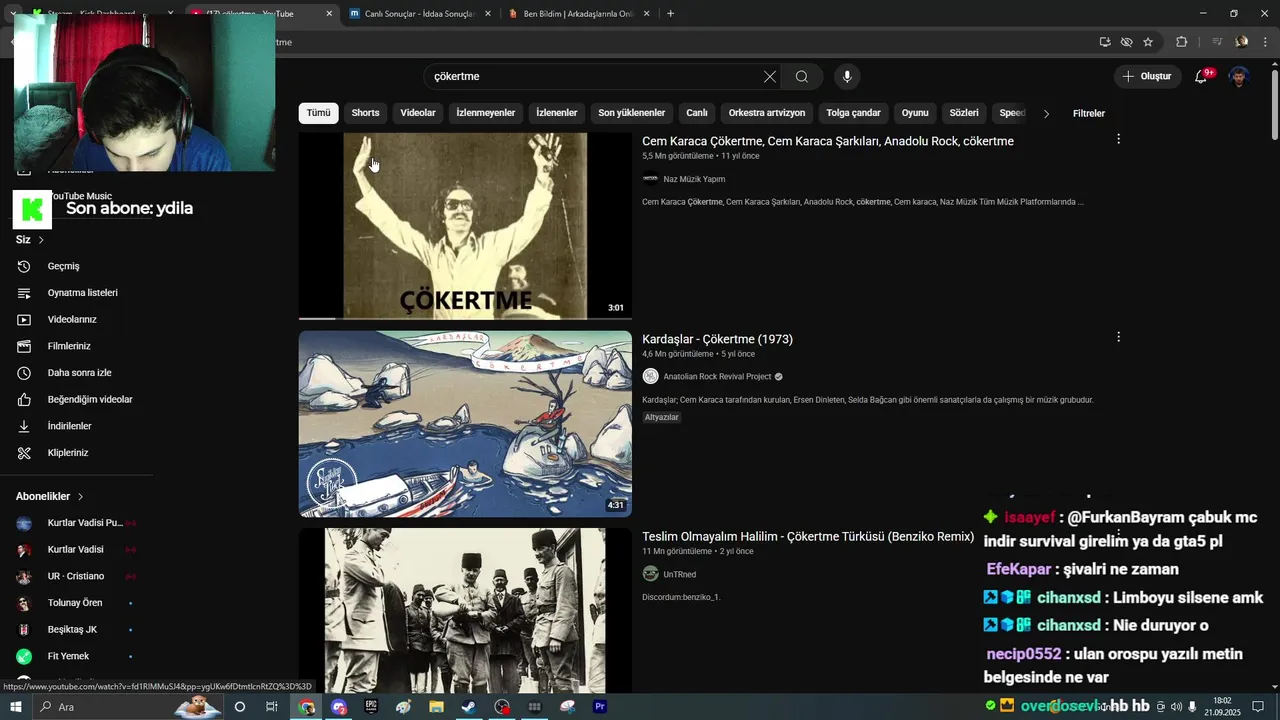Open UnTRned channel link

click(x=679, y=575)
